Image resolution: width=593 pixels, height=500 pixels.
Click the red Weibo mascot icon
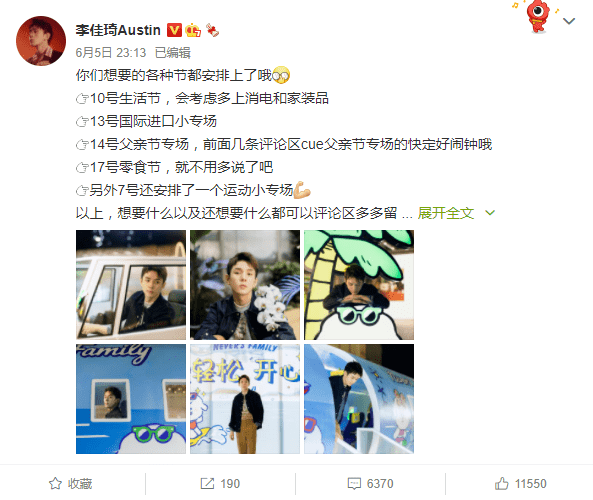click(x=538, y=16)
